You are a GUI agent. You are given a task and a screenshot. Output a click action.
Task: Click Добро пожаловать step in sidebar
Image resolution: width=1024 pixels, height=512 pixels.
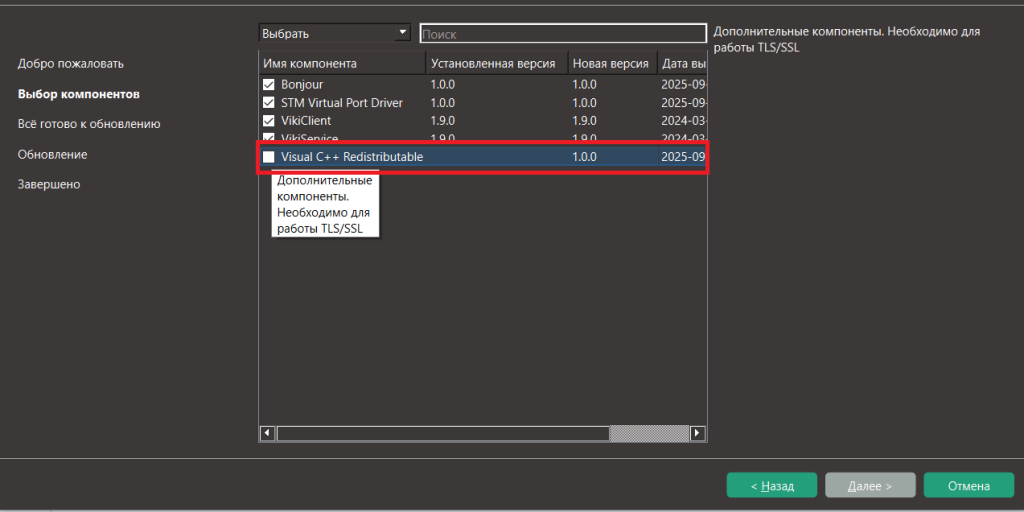(x=70, y=64)
